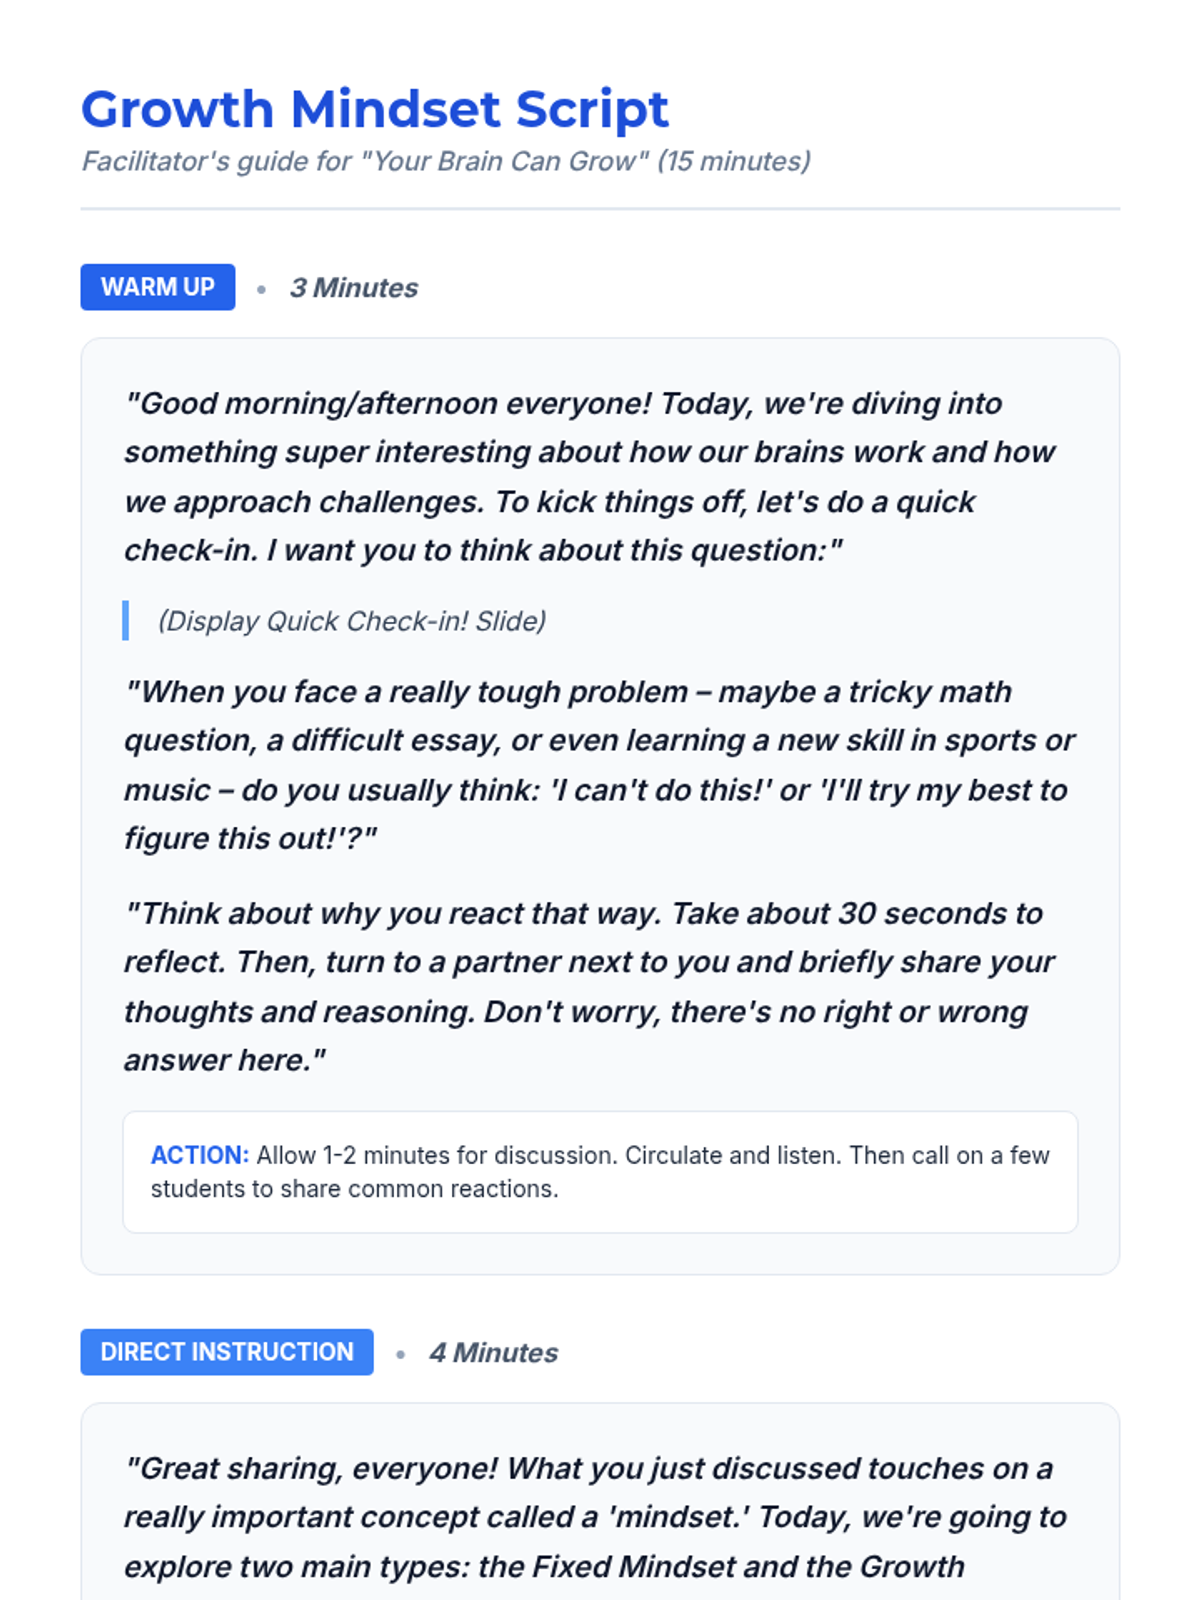Click the dot separator after WARM UP
This screenshot has width=1200, height=1600.
(x=261, y=290)
